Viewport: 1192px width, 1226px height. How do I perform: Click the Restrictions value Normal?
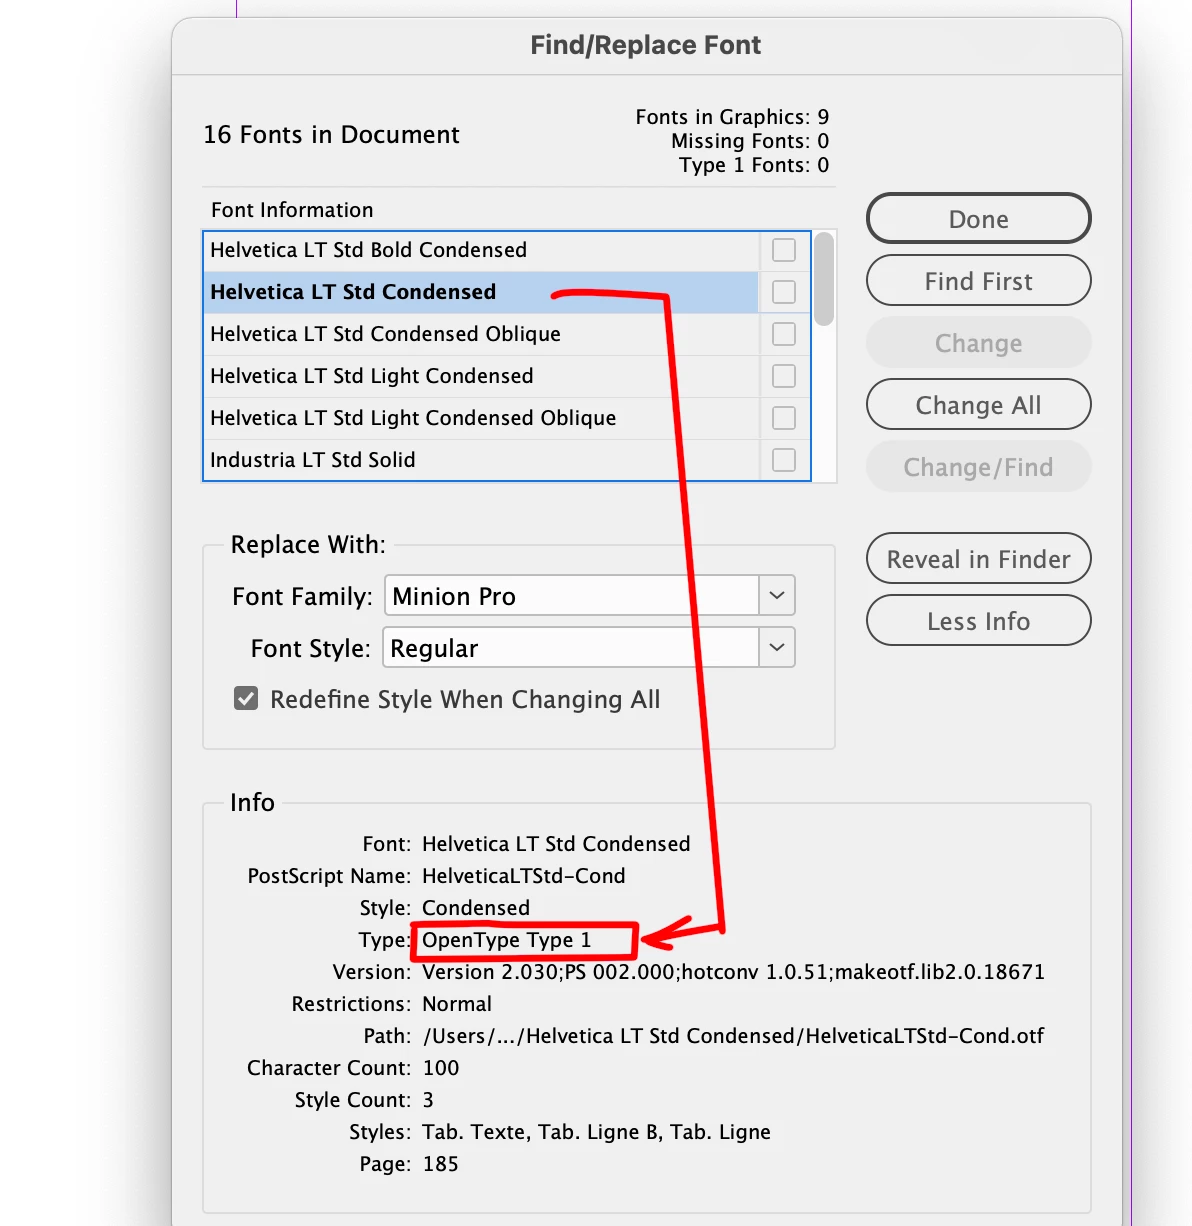click(x=457, y=1004)
